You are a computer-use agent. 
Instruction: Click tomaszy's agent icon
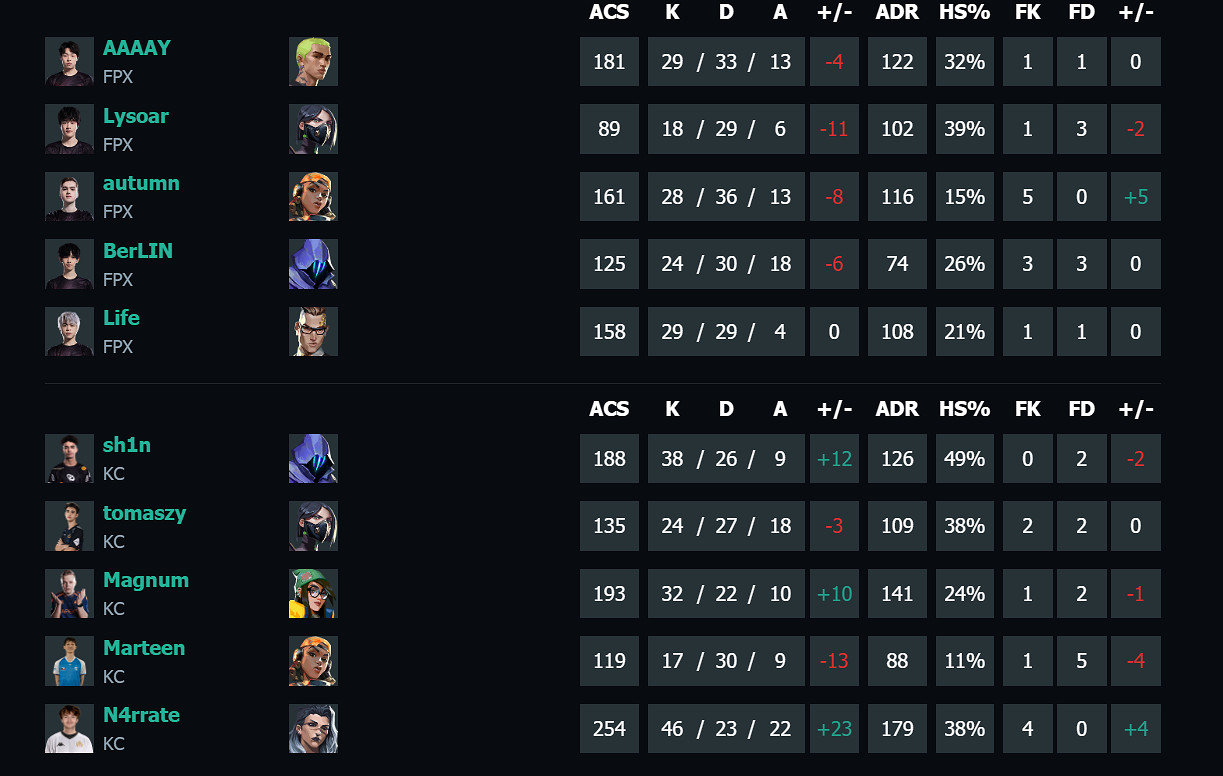313,526
